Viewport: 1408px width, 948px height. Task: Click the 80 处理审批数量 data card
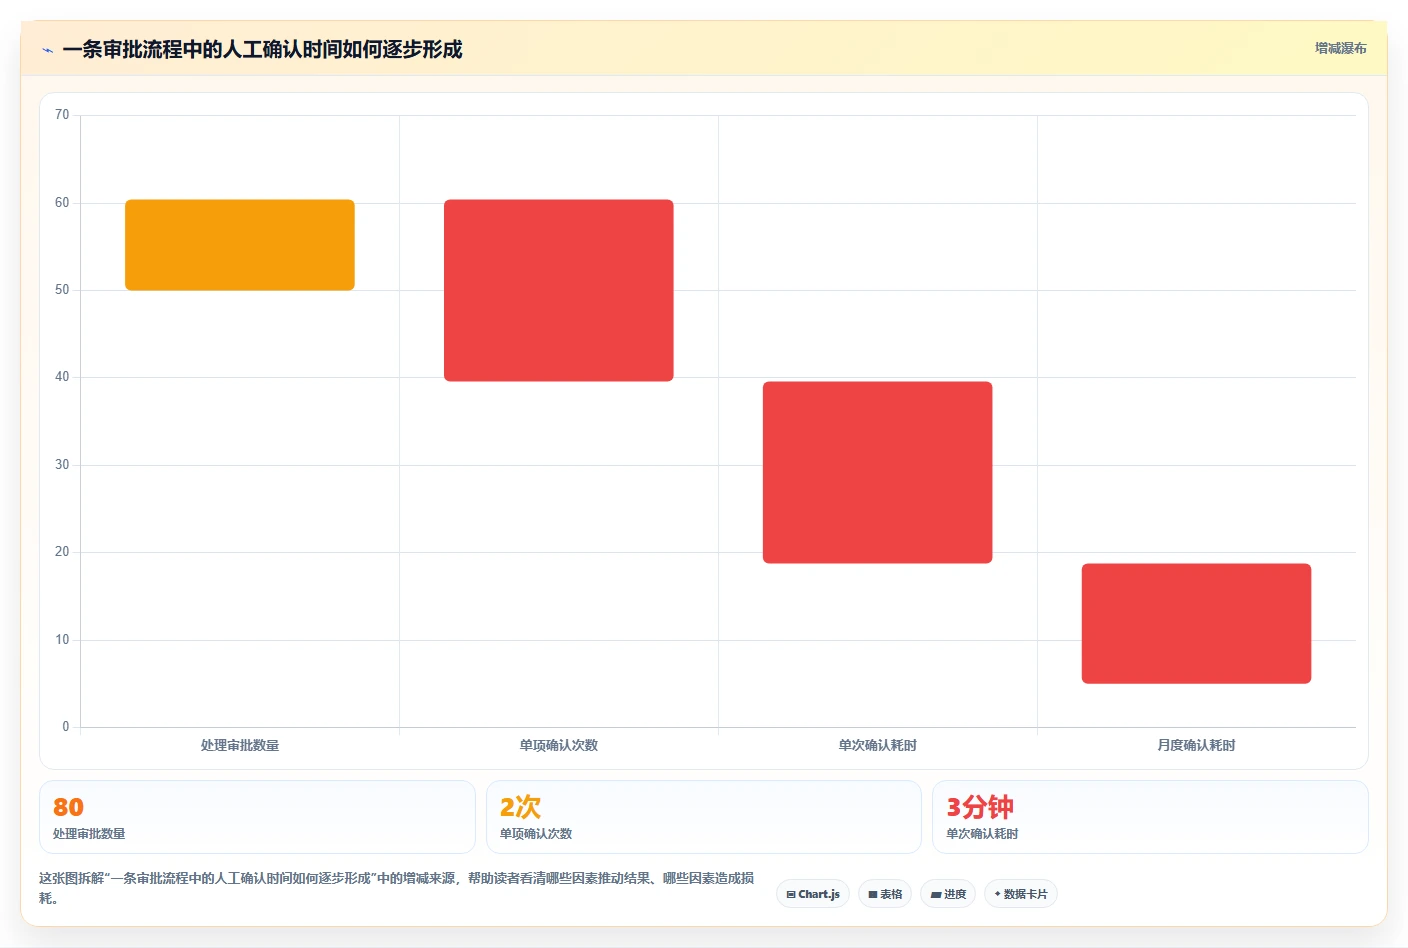(x=257, y=817)
